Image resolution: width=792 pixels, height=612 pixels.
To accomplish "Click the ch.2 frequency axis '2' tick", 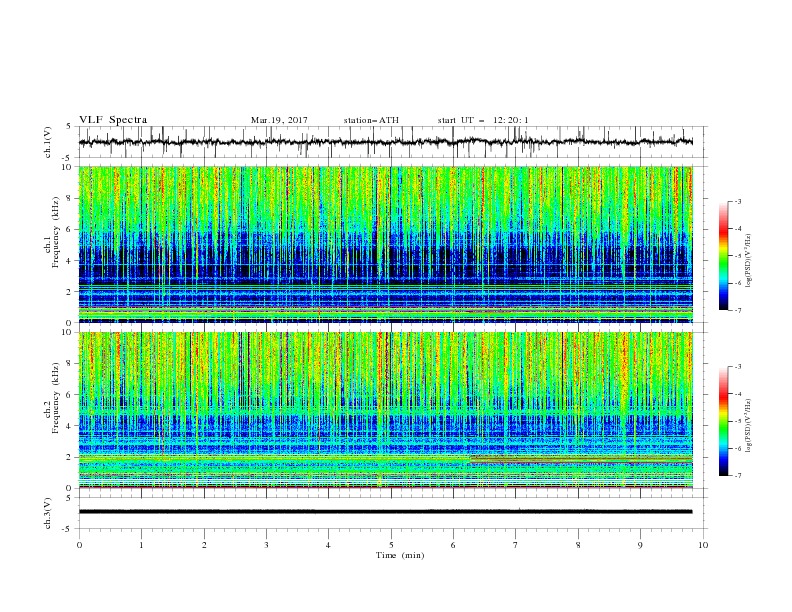I will [71, 457].
